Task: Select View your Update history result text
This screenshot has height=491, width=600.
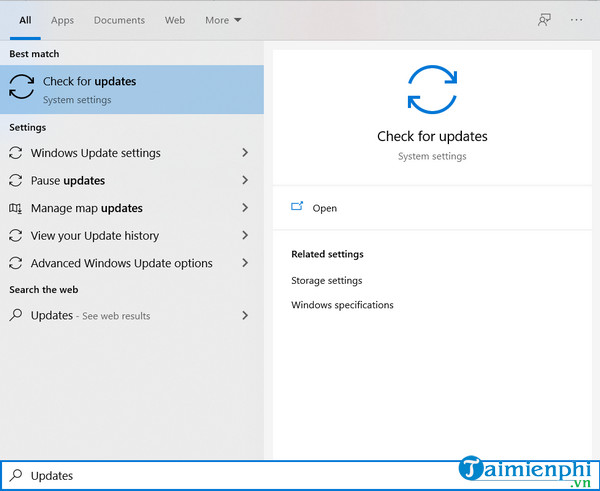Action: click(95, 236)
